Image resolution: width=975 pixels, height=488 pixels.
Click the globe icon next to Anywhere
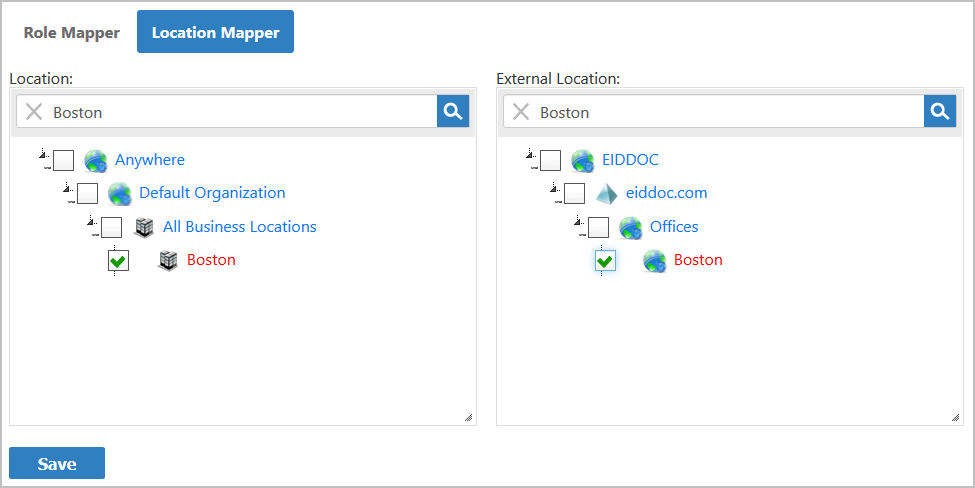pos(96,160)
